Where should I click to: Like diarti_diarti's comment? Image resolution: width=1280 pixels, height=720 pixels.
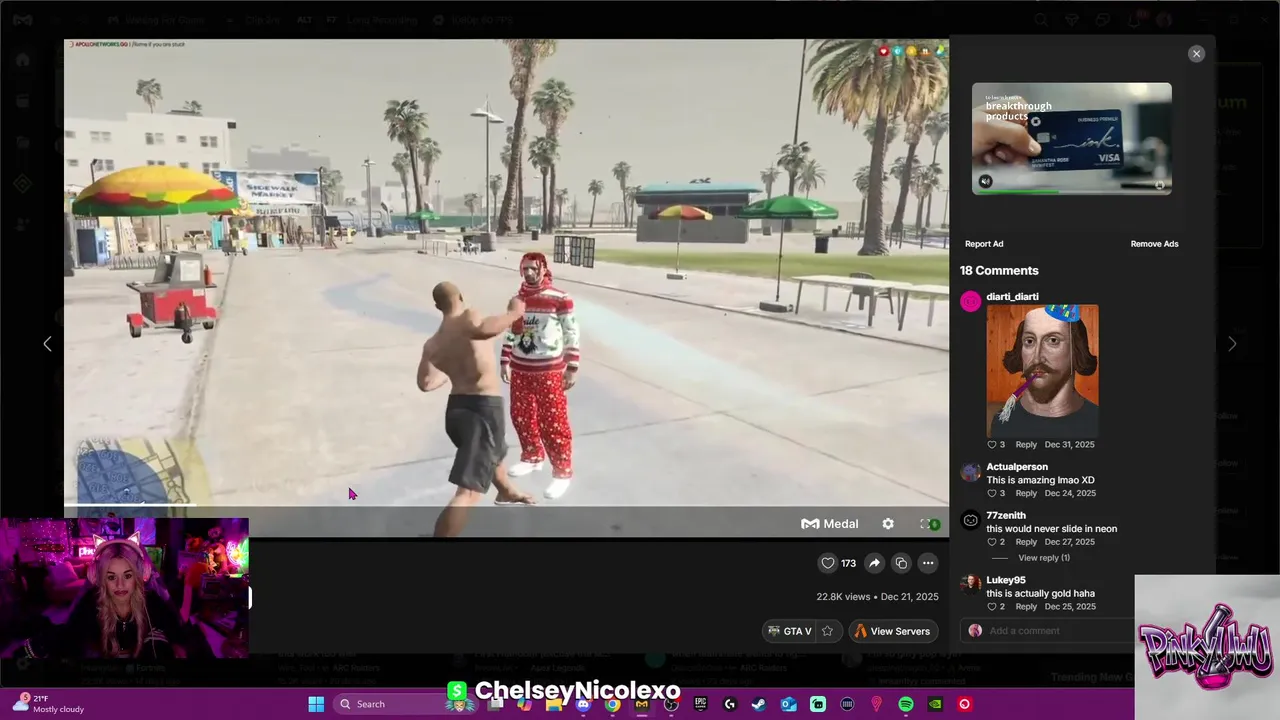tap(993, 445)
